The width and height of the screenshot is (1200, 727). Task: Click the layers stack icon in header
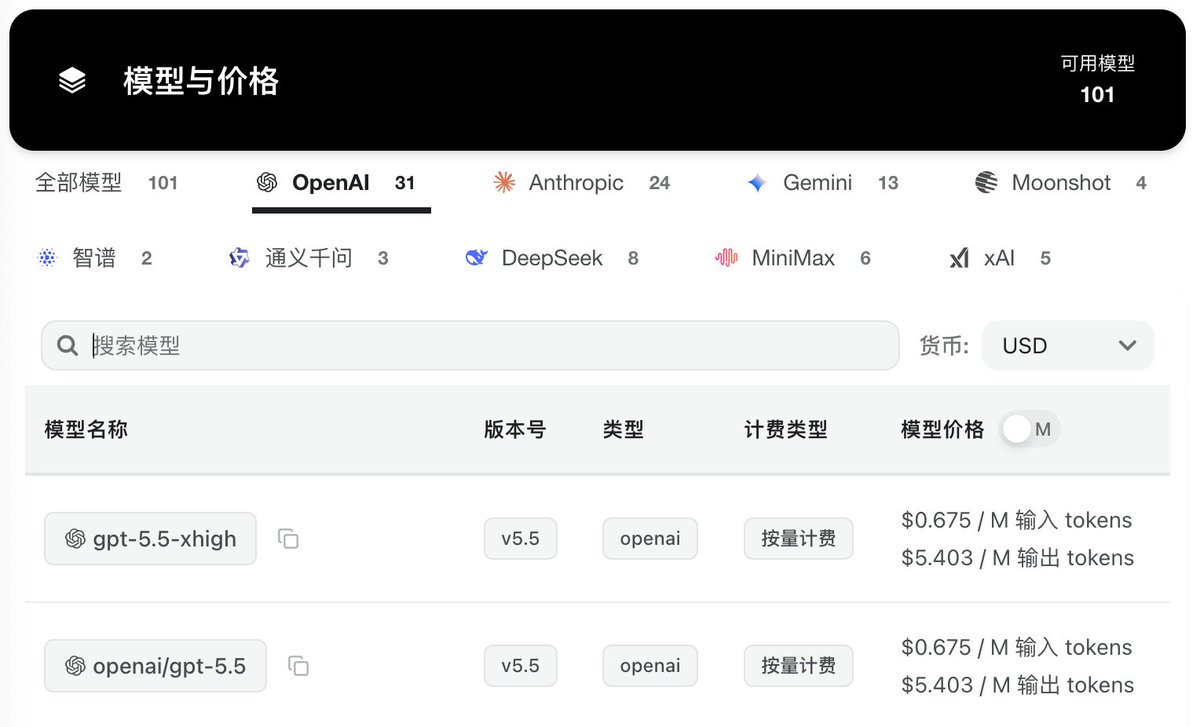click(x=72, y=81)
